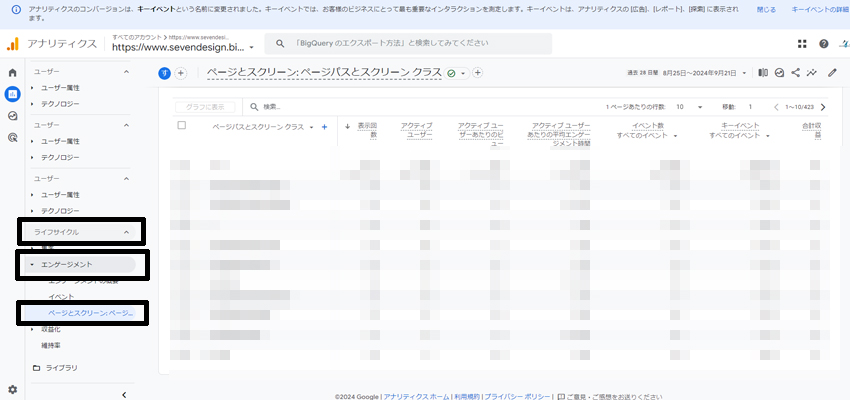
Task: Open the アナリティクス ホーム footer link
Action: 416,396
